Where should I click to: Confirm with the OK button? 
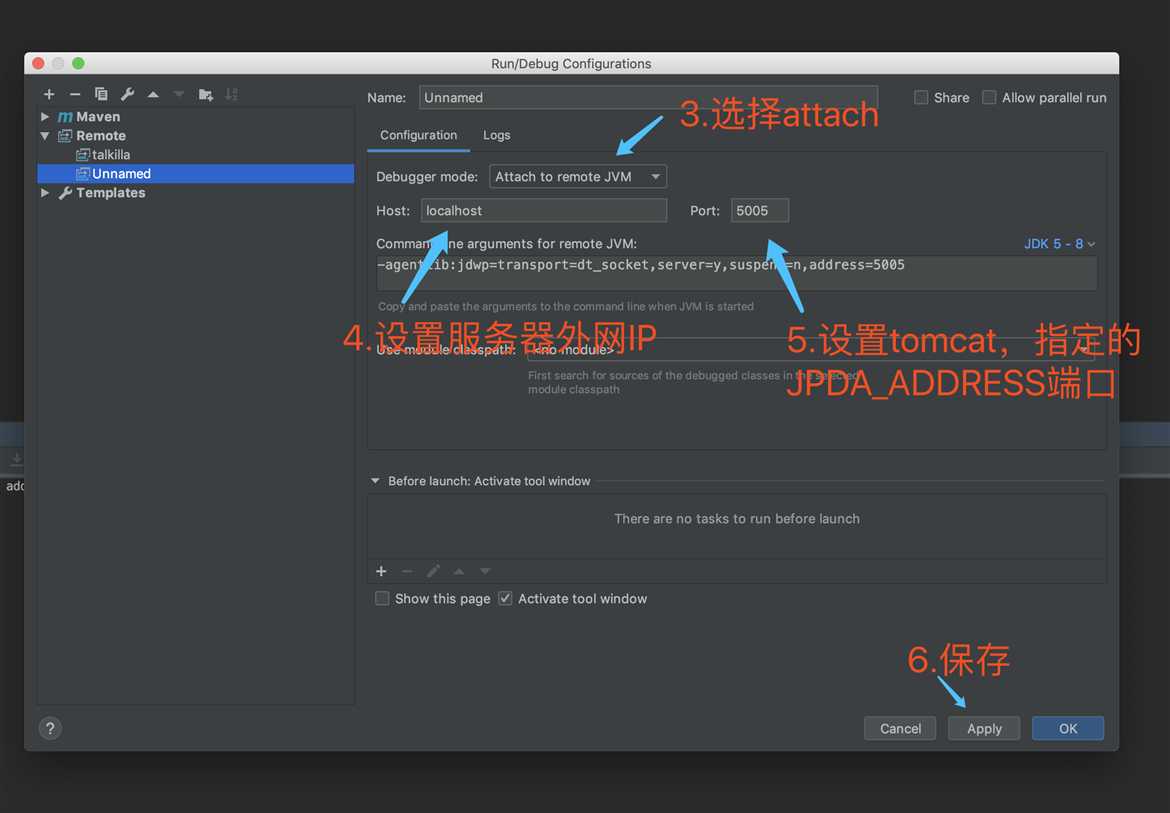pos(1068,728)
